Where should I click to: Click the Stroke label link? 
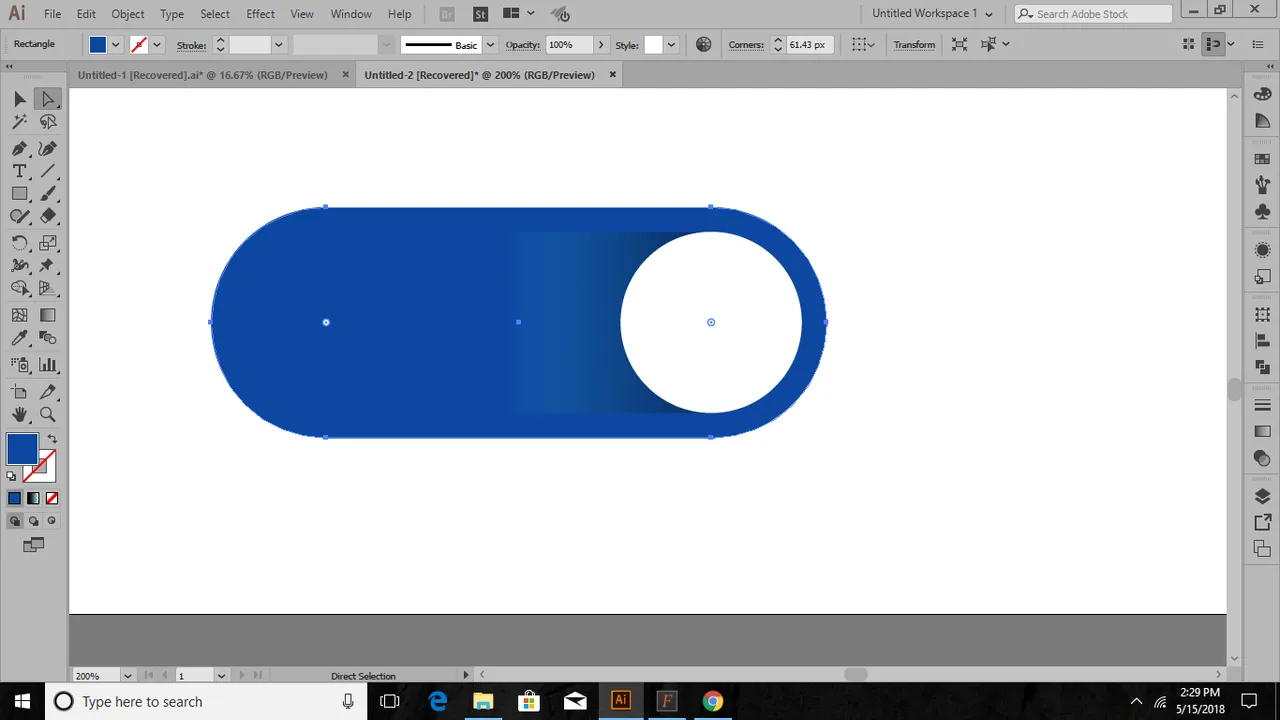point(191,45)
